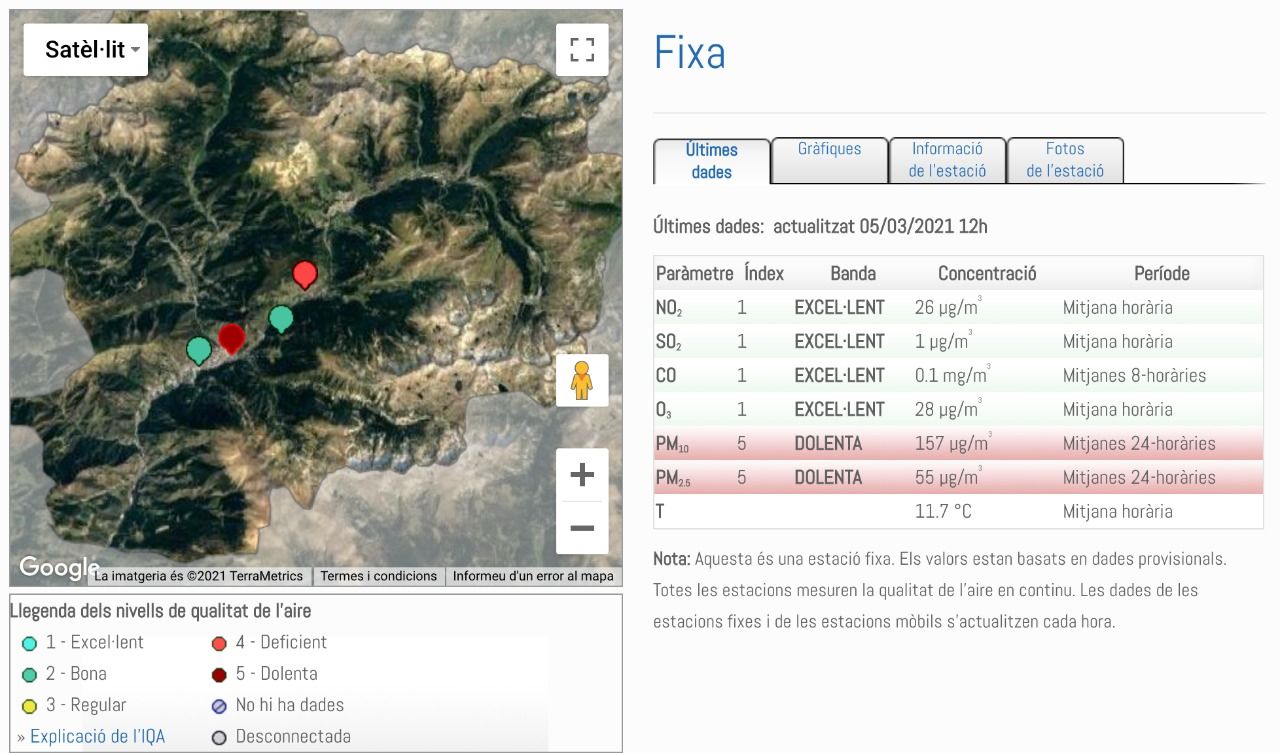Click the dark red 5 - Dolenta swatch
This screenshot has height=753, width=1280.
tap(219, 675)
